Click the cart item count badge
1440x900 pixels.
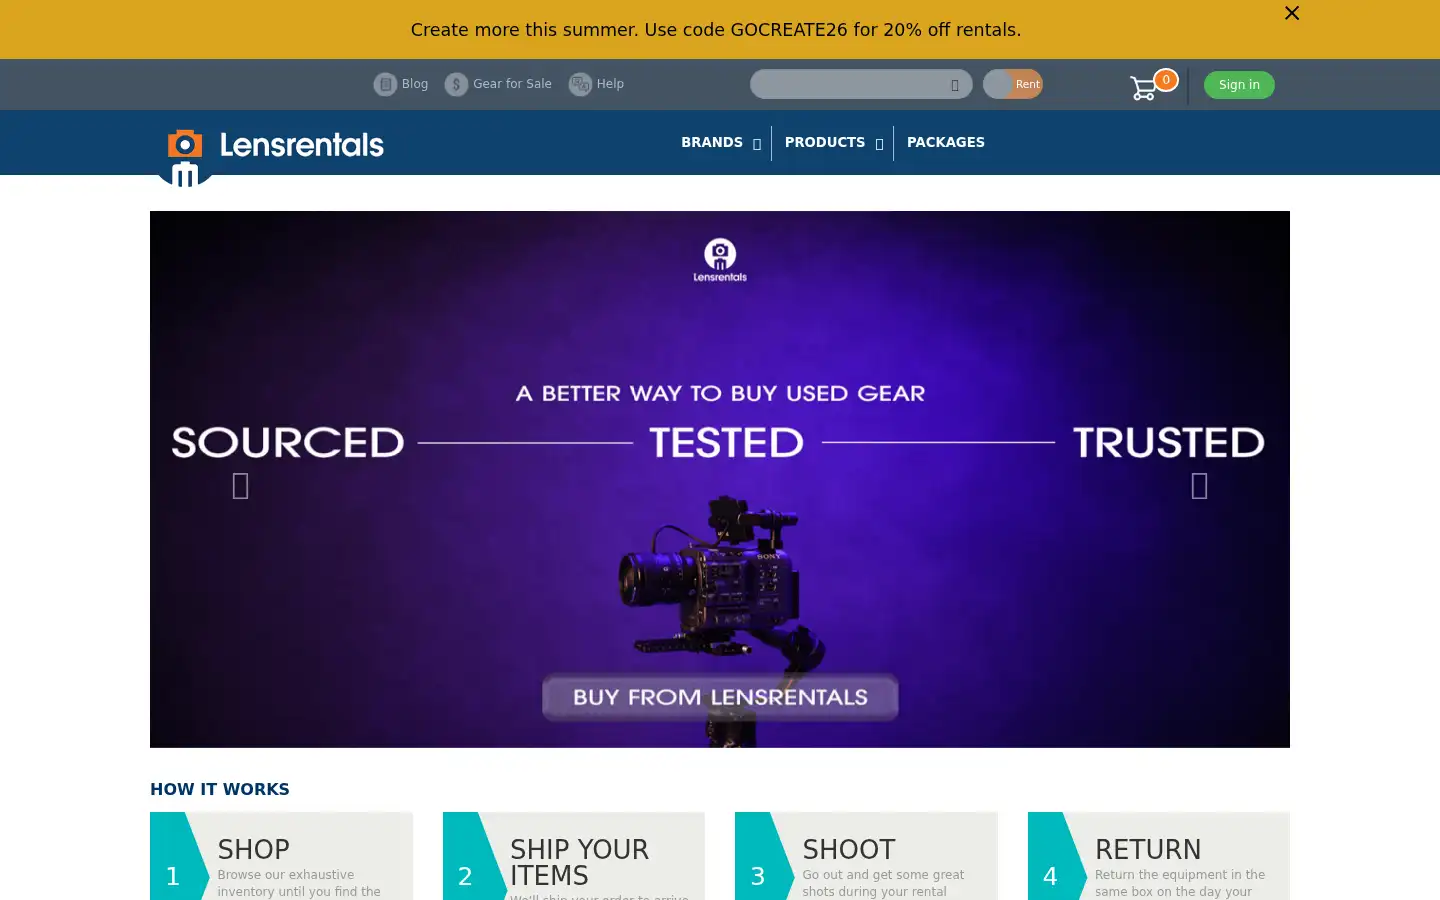coord(1166,80)
